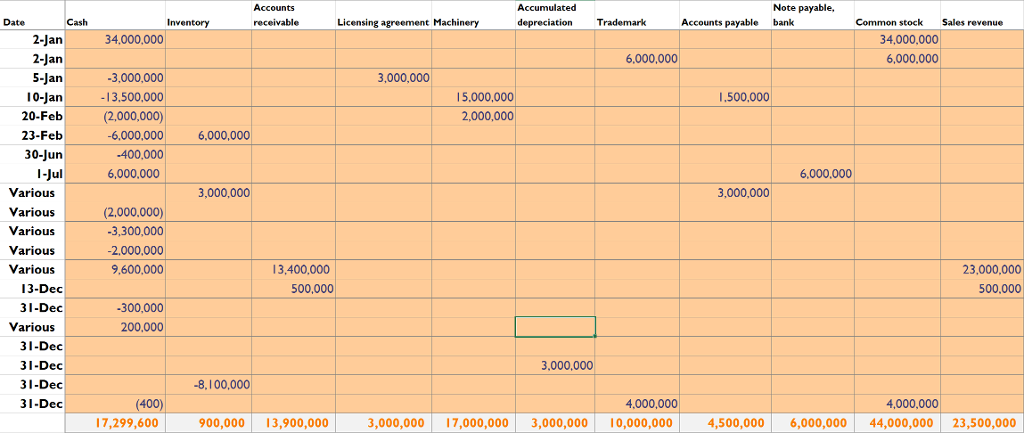This screenshot has height=433, width=1024.
Task: Click the -3,000,000 Cash cell for 5-Jan
Action: click(x=116, y=78)
